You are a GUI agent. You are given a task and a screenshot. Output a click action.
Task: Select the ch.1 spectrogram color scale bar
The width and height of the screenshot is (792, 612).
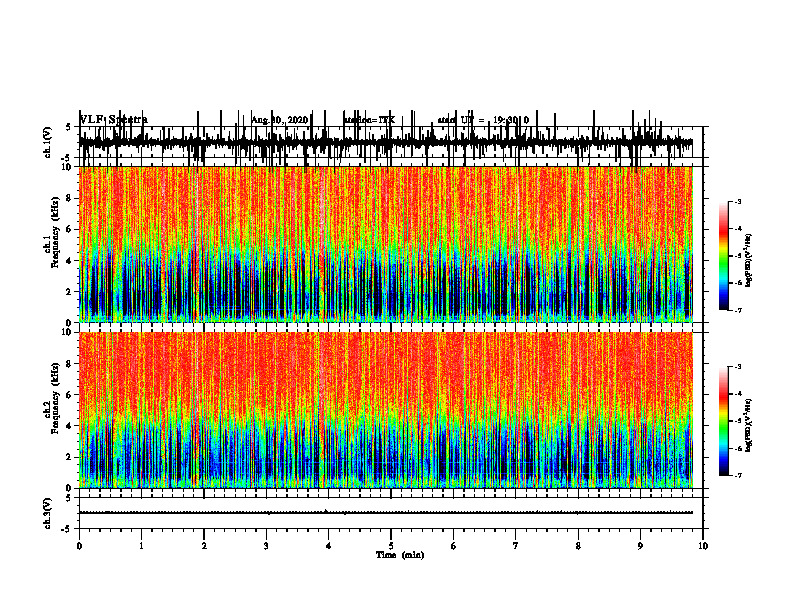pyautogui.click(x=724, y=255)
